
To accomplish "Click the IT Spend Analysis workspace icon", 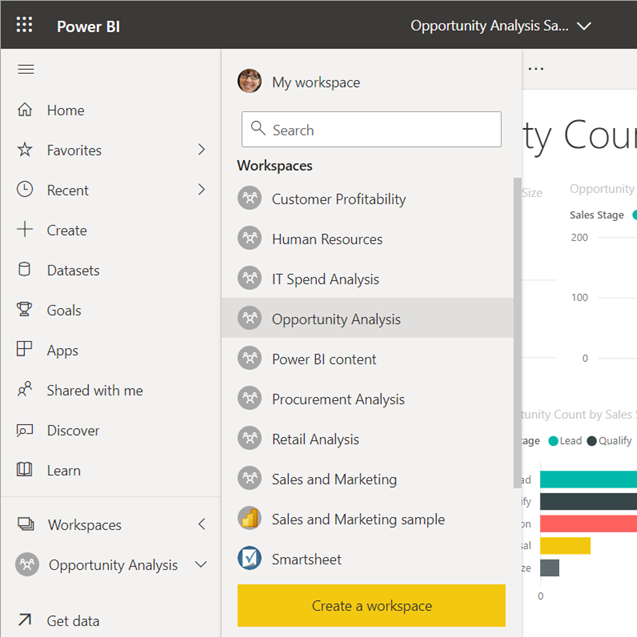I will [249, 278].
